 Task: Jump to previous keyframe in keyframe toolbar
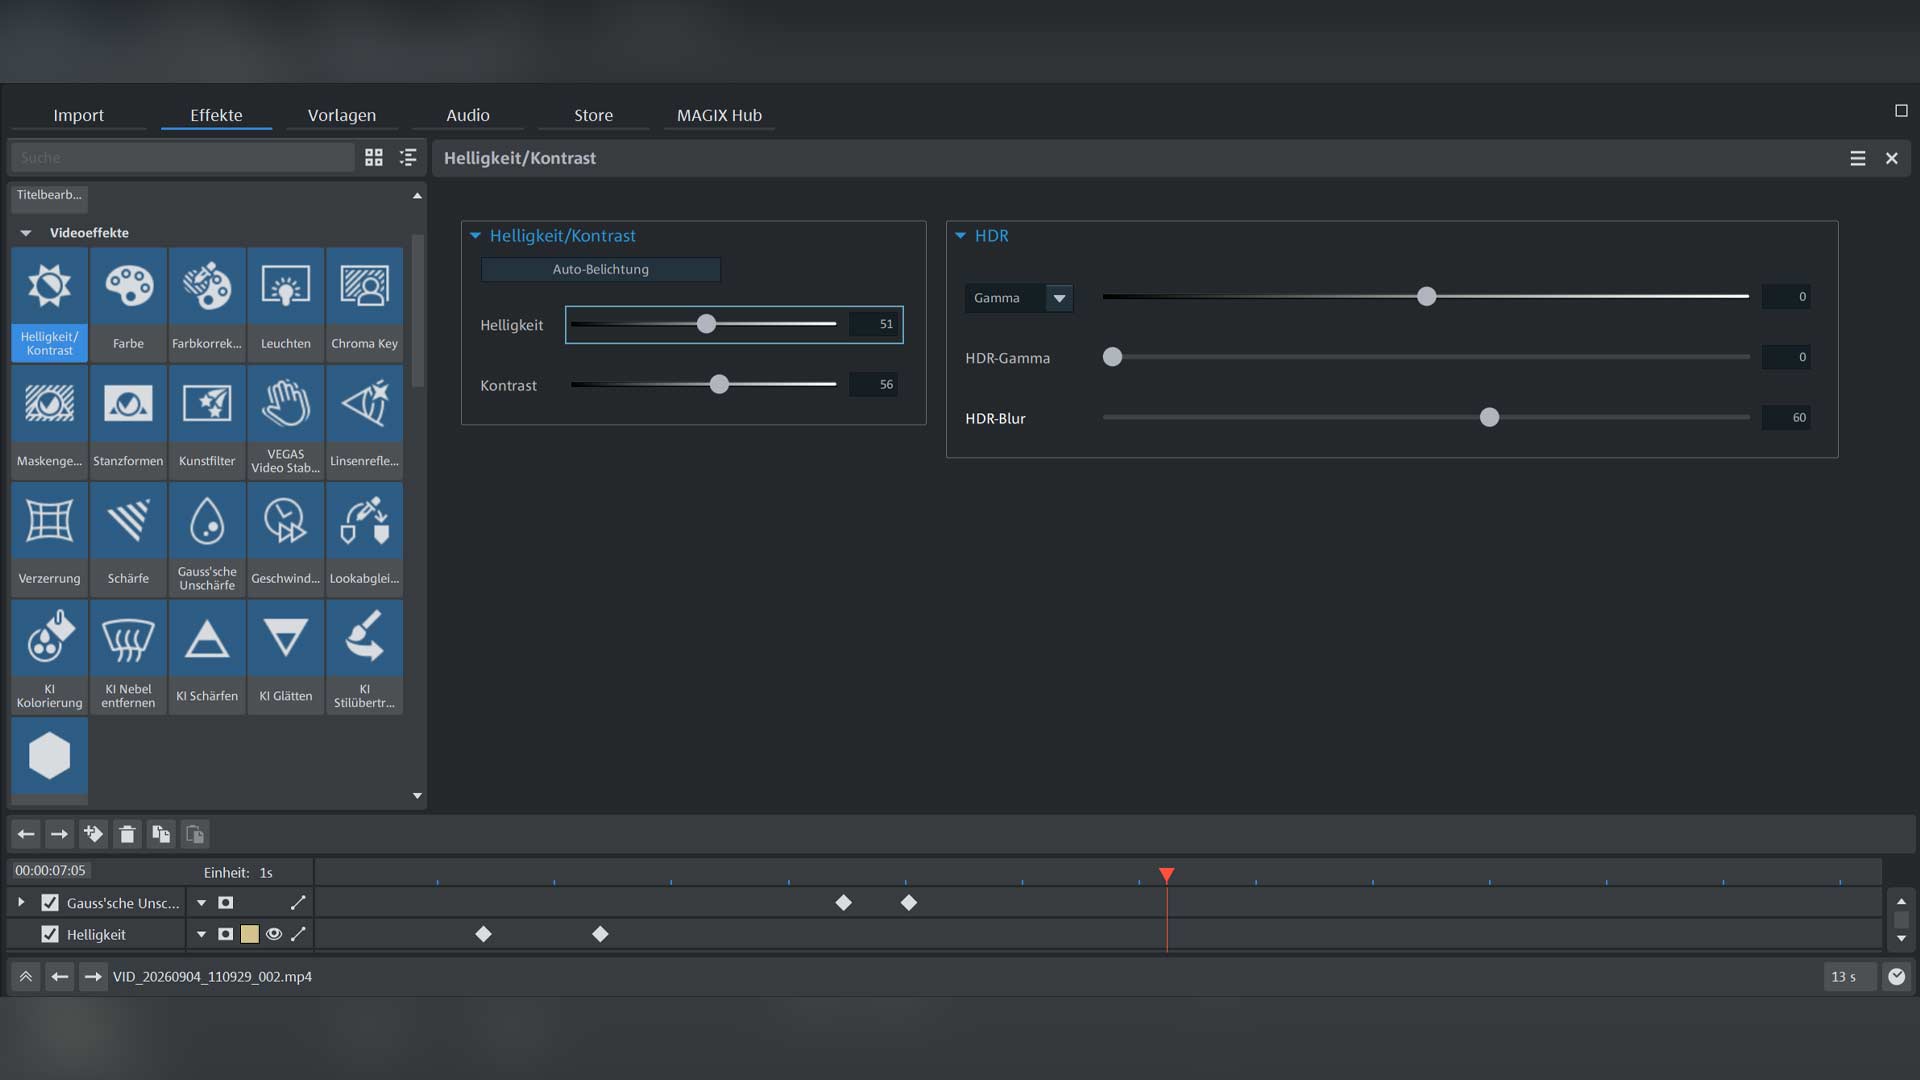(26, 833)
